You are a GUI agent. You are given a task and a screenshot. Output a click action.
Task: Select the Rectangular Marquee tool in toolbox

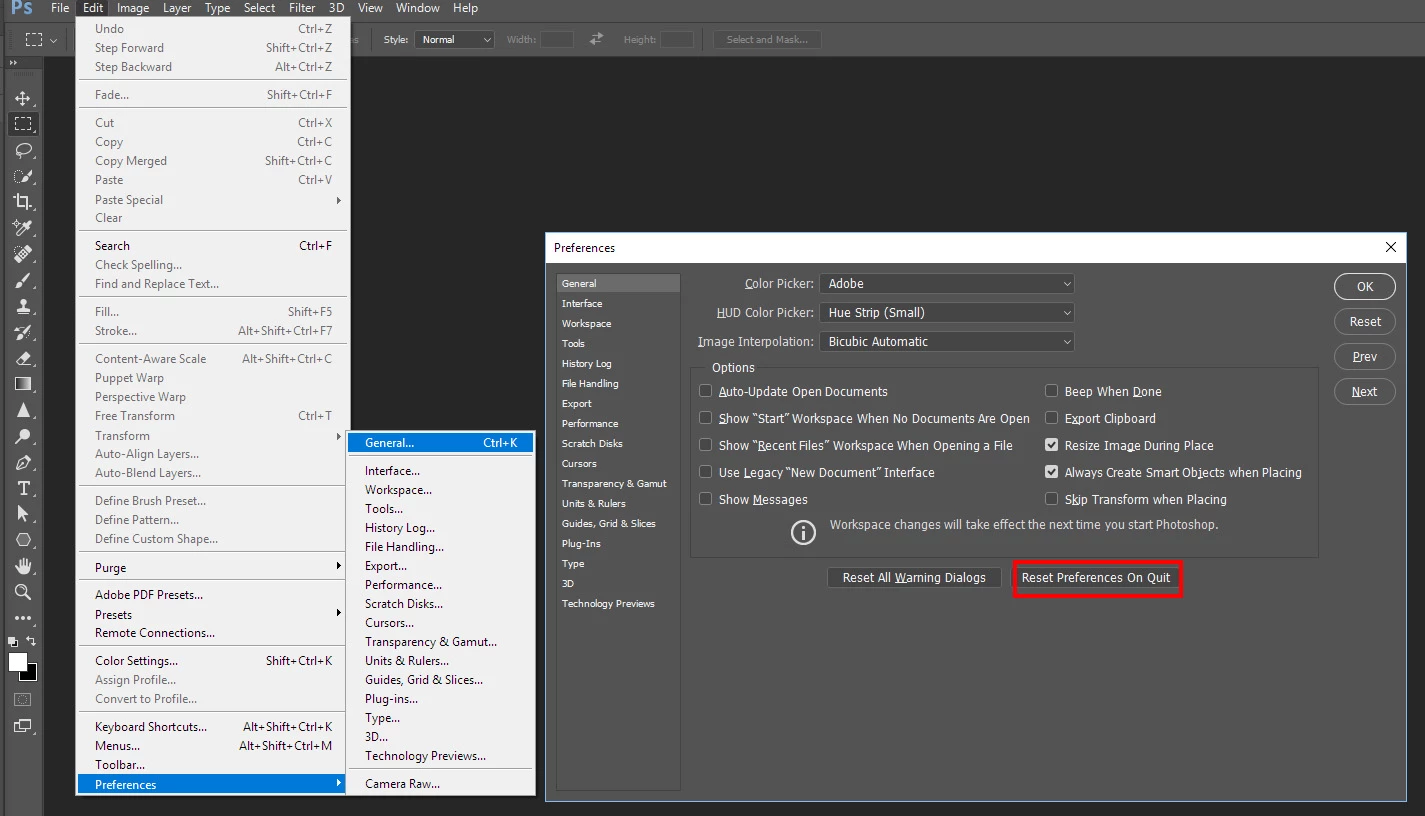[x=22, y=124]
